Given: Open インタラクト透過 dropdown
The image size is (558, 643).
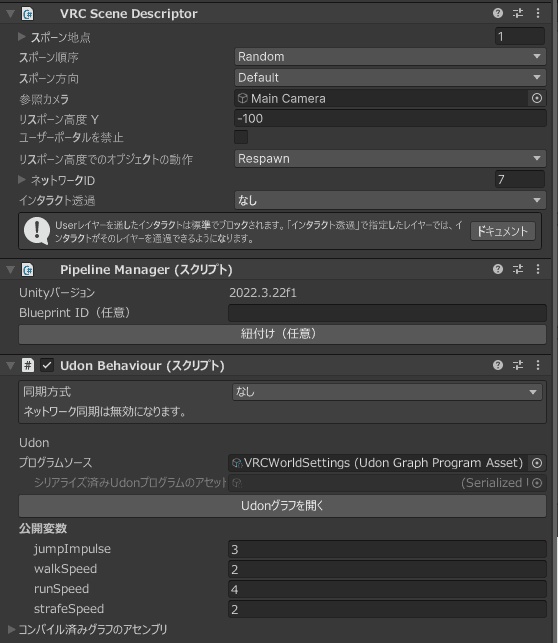Looking at the screenshot, I should point(390,200).
